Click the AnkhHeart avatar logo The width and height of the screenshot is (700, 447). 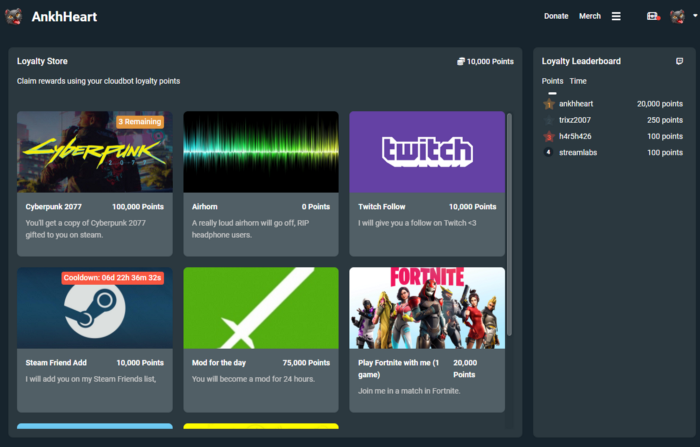[x=13, y=17]
